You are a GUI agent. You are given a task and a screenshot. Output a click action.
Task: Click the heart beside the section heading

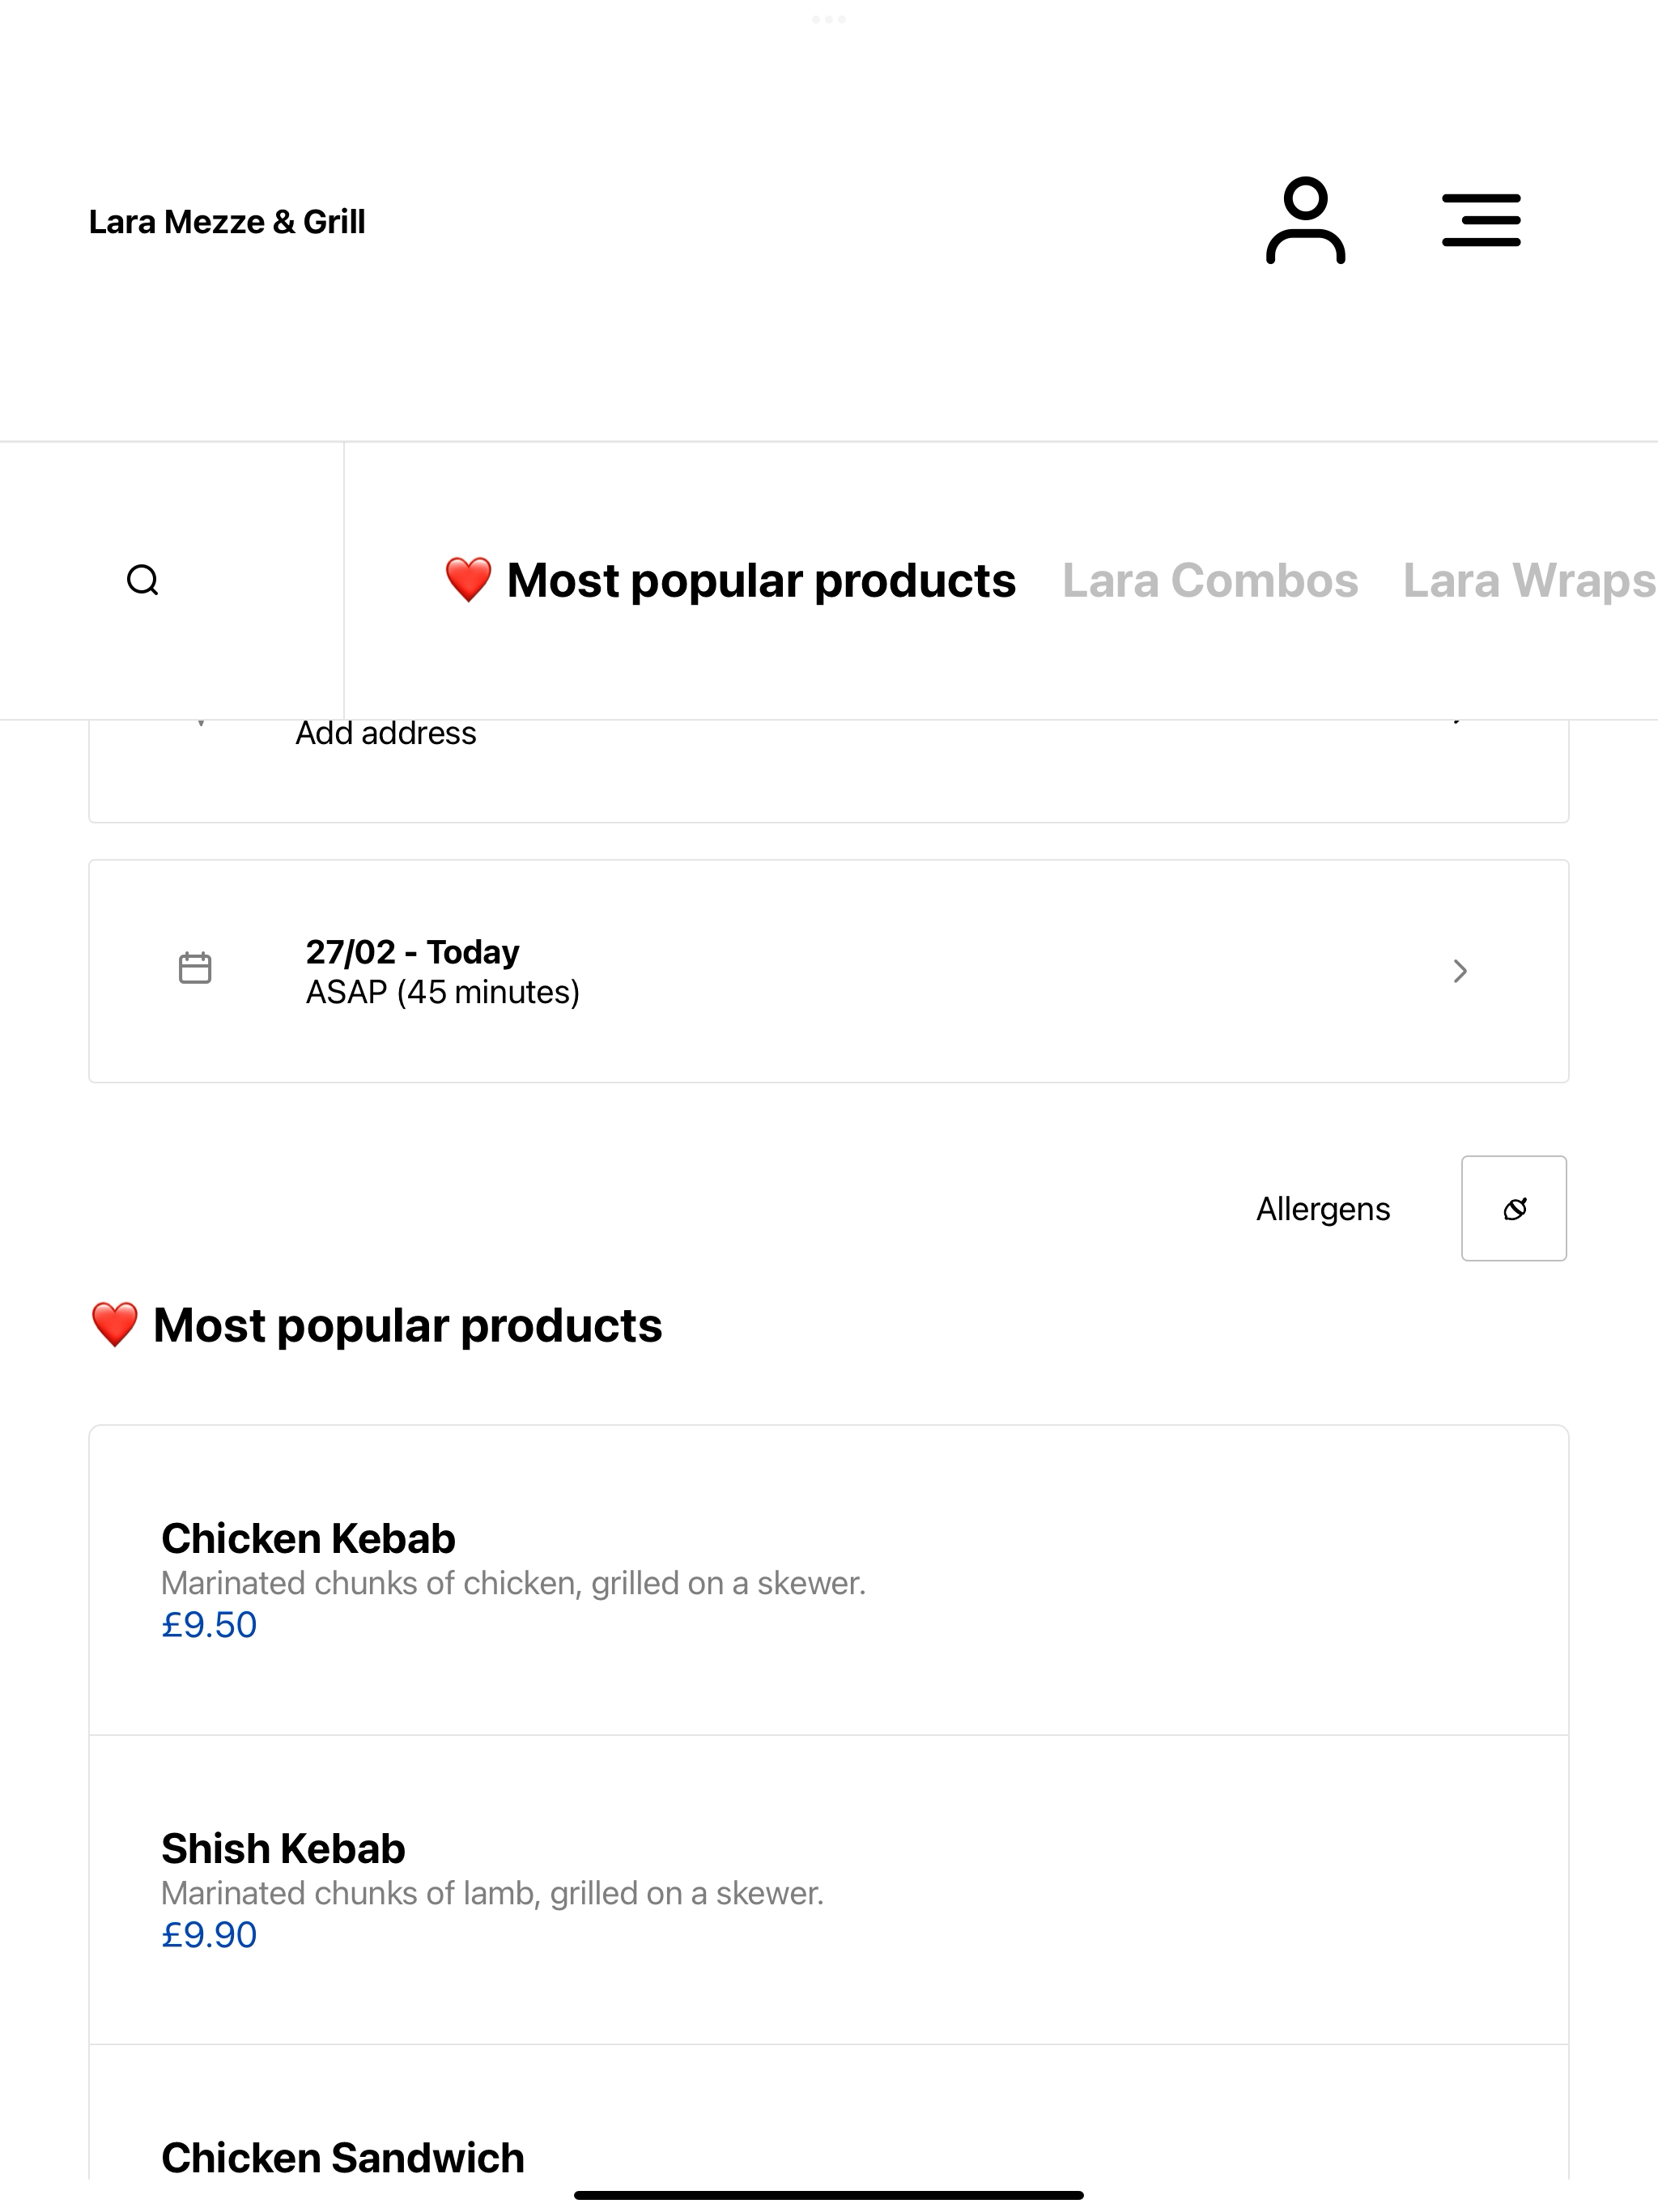pyautogui.click(x=114, y=1325)
